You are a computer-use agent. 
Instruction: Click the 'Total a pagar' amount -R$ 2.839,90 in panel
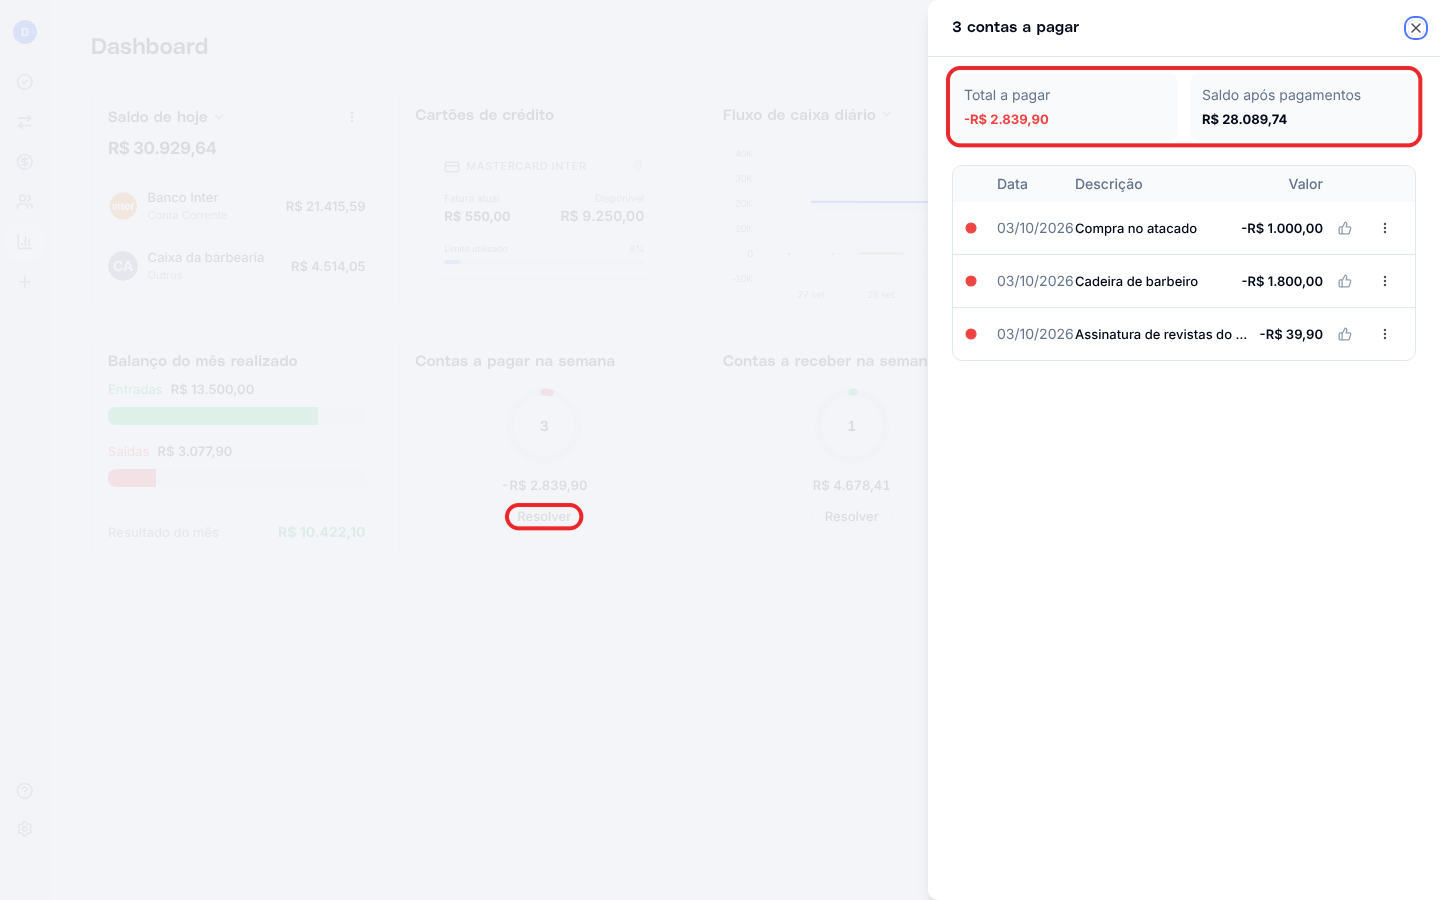point(1006,119)
